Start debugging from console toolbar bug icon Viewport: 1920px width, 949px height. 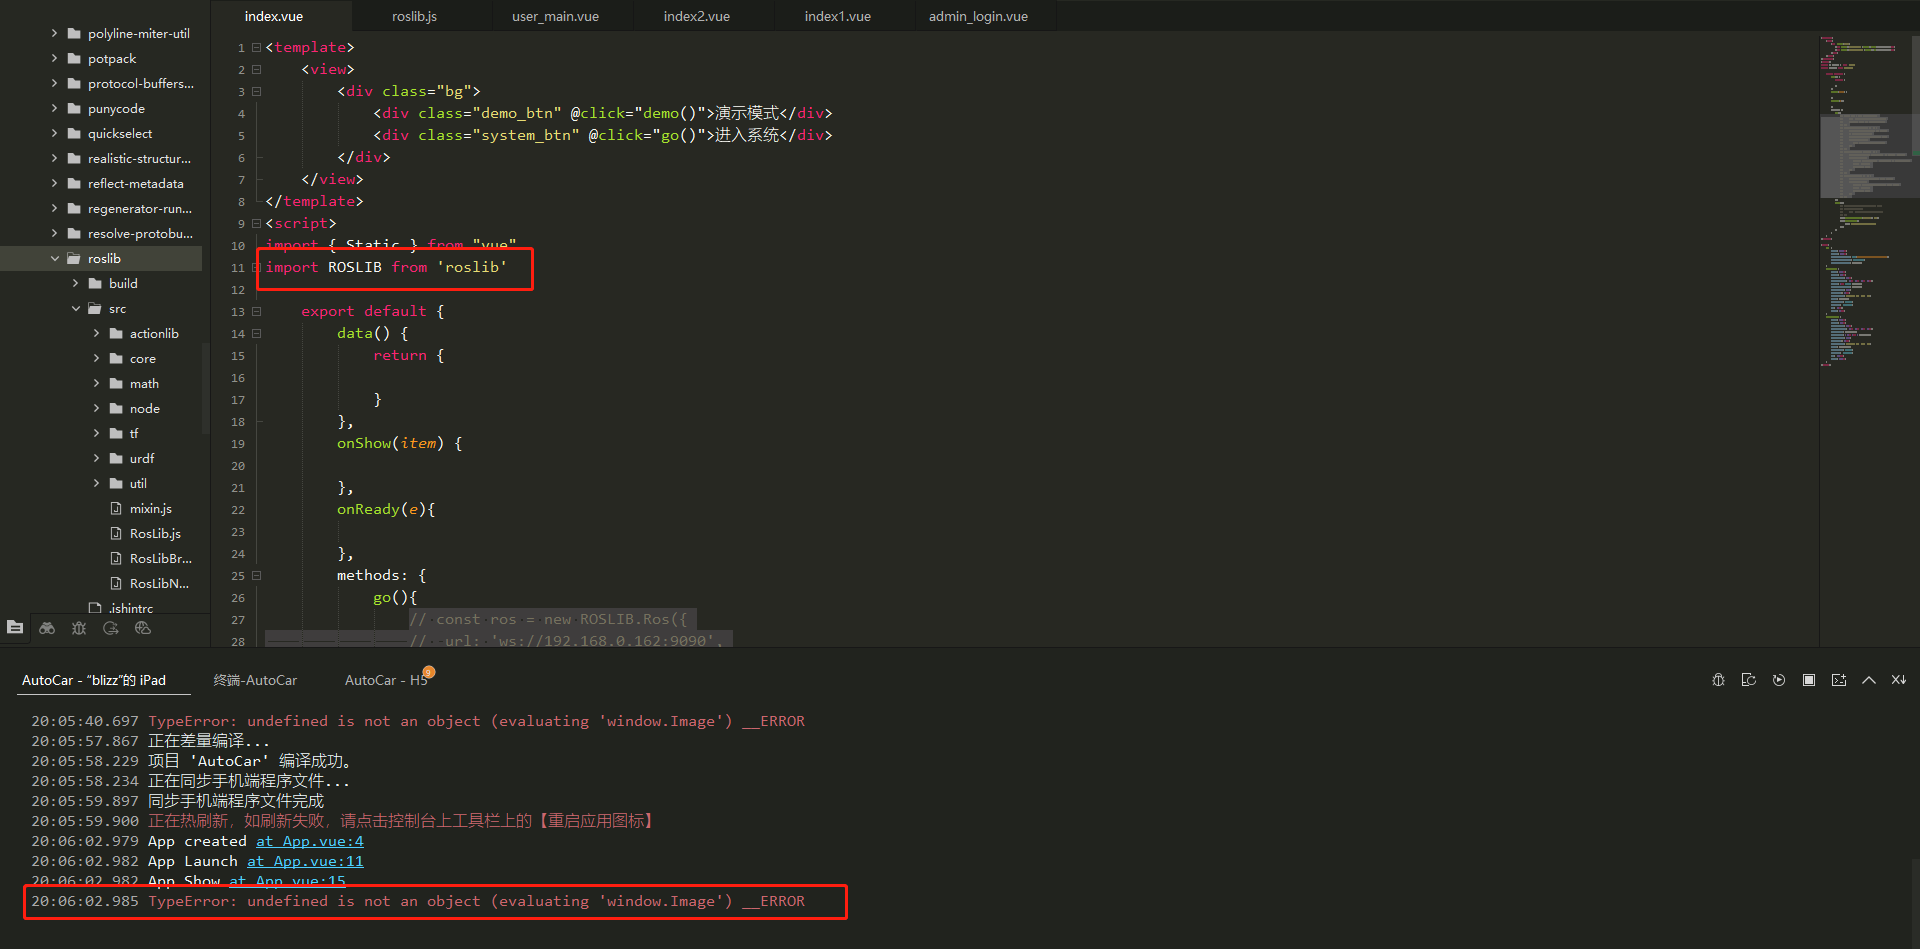click(1718, 680)
